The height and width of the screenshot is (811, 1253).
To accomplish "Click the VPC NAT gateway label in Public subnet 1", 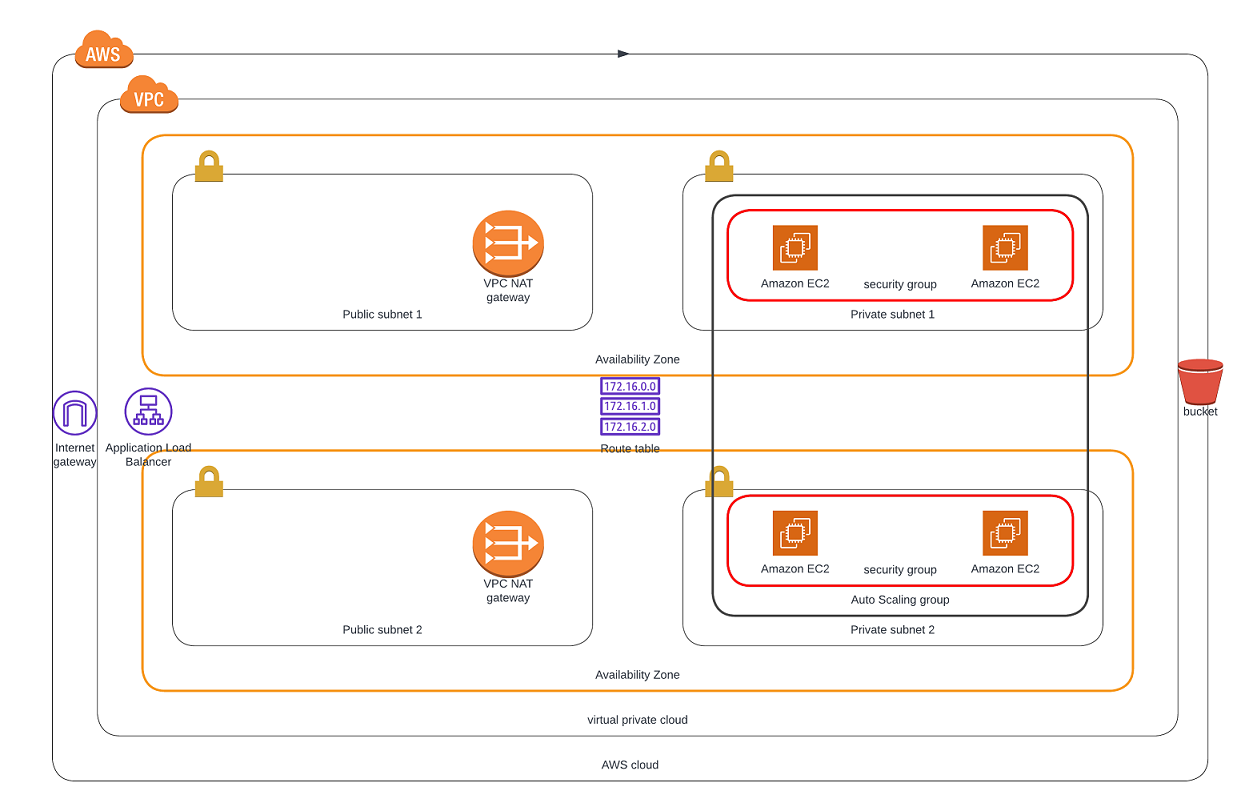I will [x=508, y=290].
